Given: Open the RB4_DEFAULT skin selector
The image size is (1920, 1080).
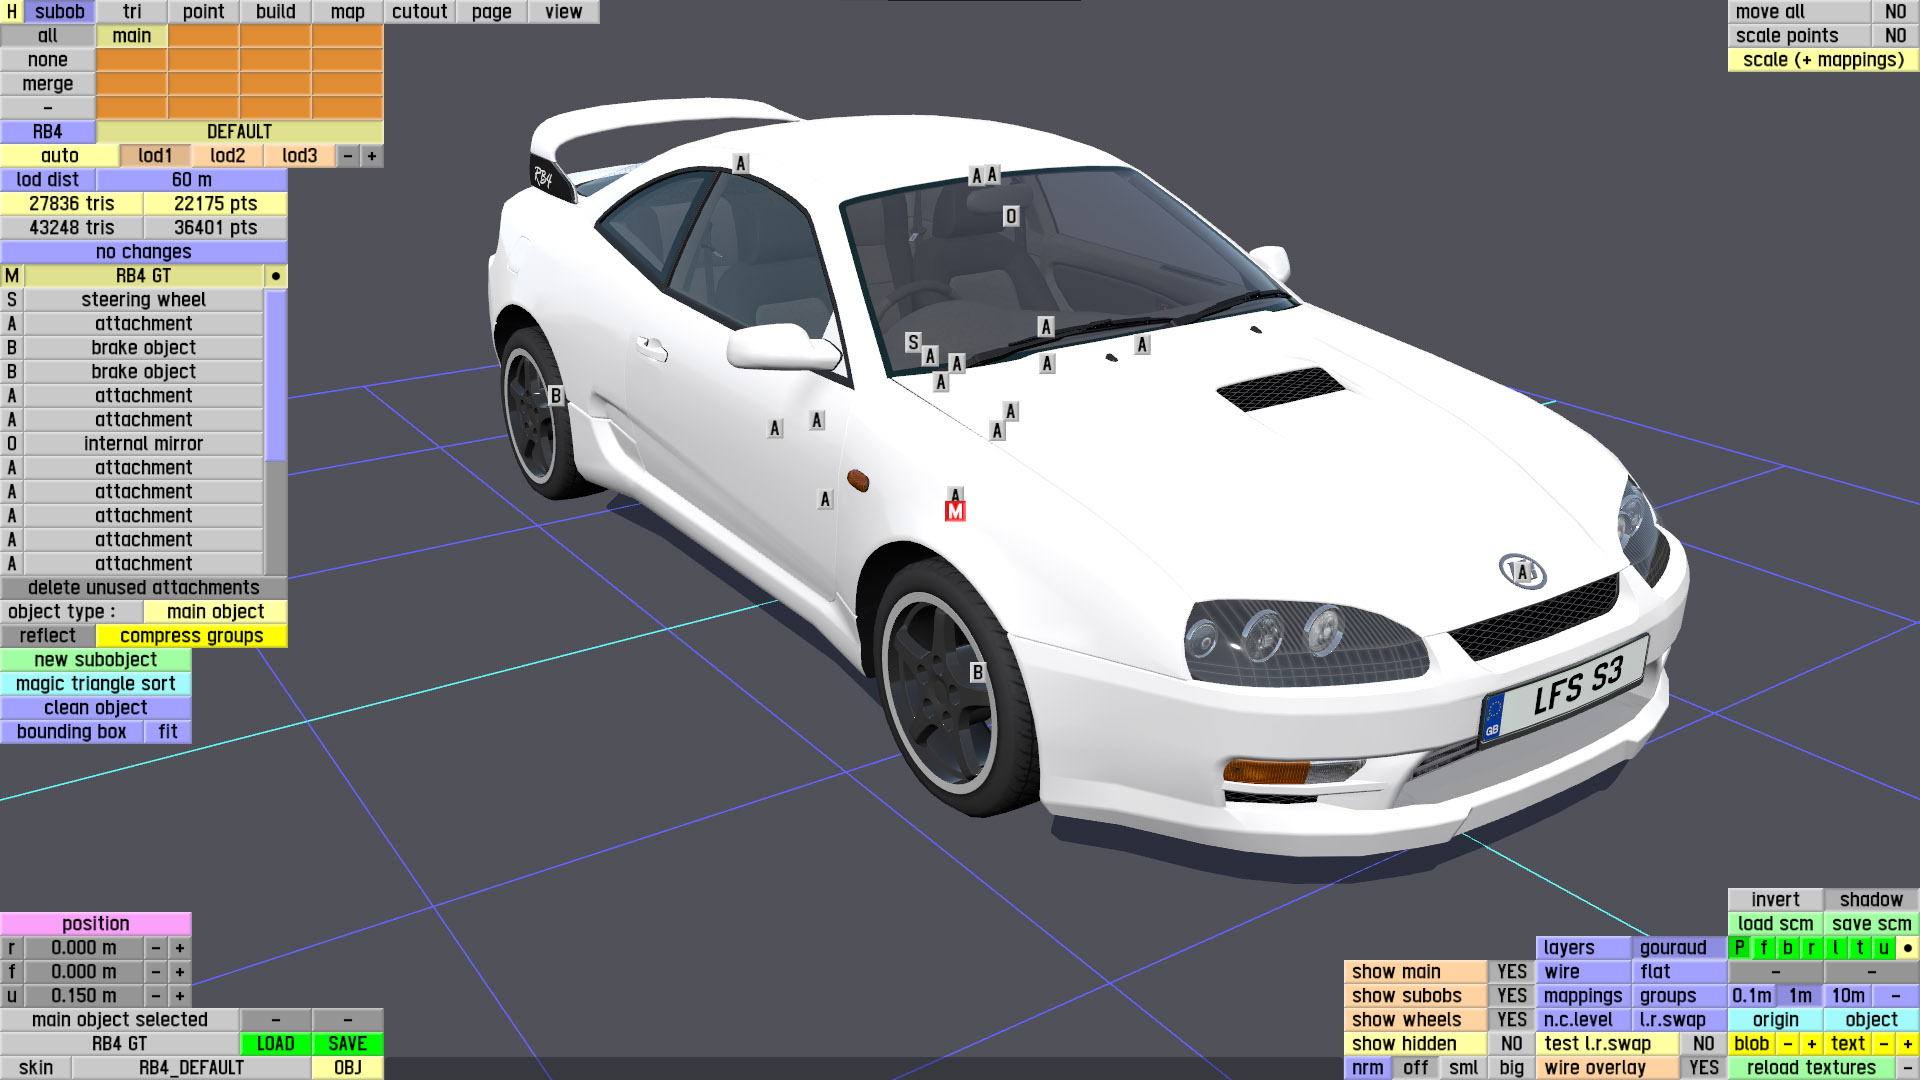Looking at the screenshot, I should 191,1068.
